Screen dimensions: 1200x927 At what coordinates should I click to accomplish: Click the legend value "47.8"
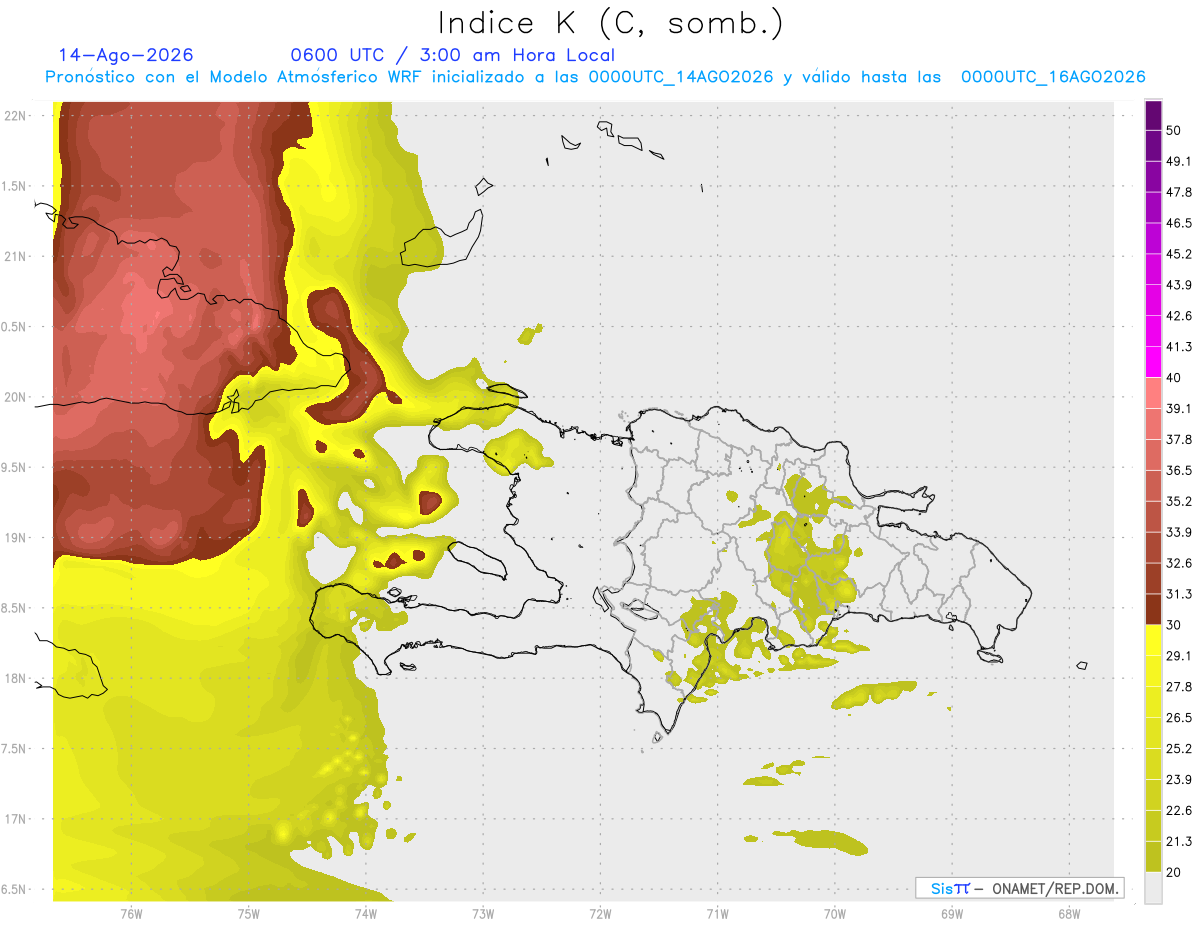pyautogui.click(x=1179, y=192)
